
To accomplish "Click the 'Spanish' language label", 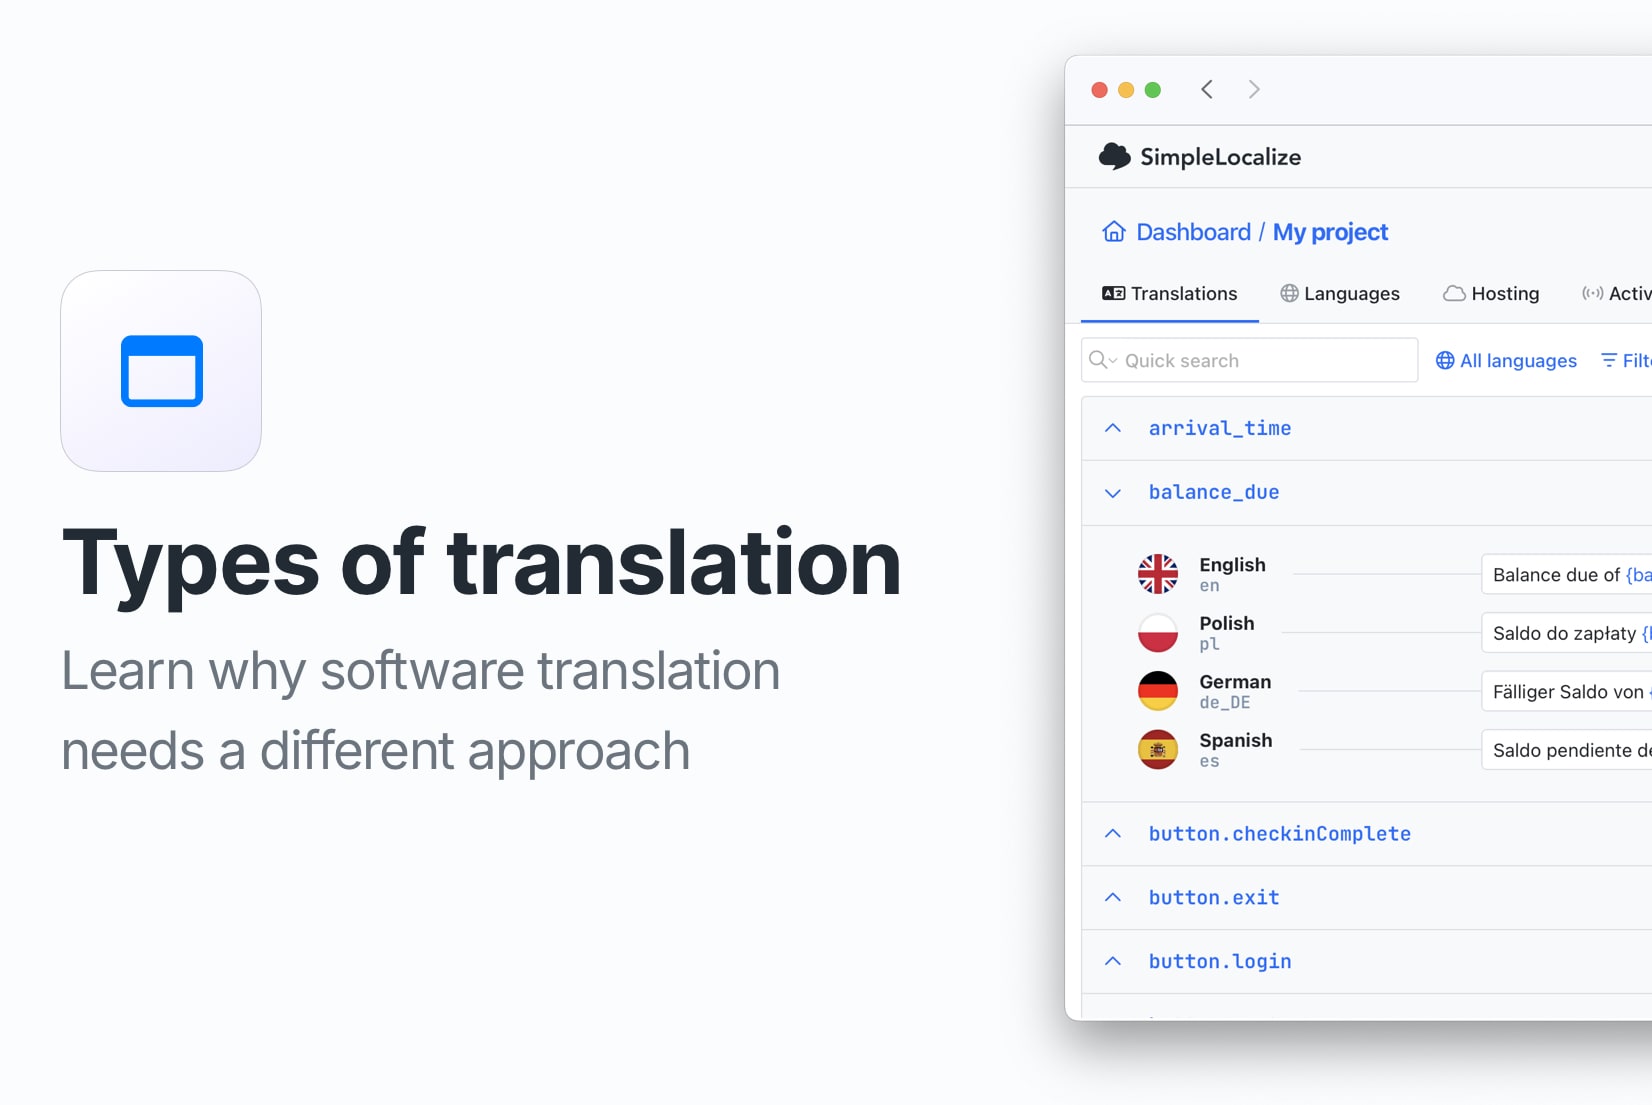I will 1236,740.
